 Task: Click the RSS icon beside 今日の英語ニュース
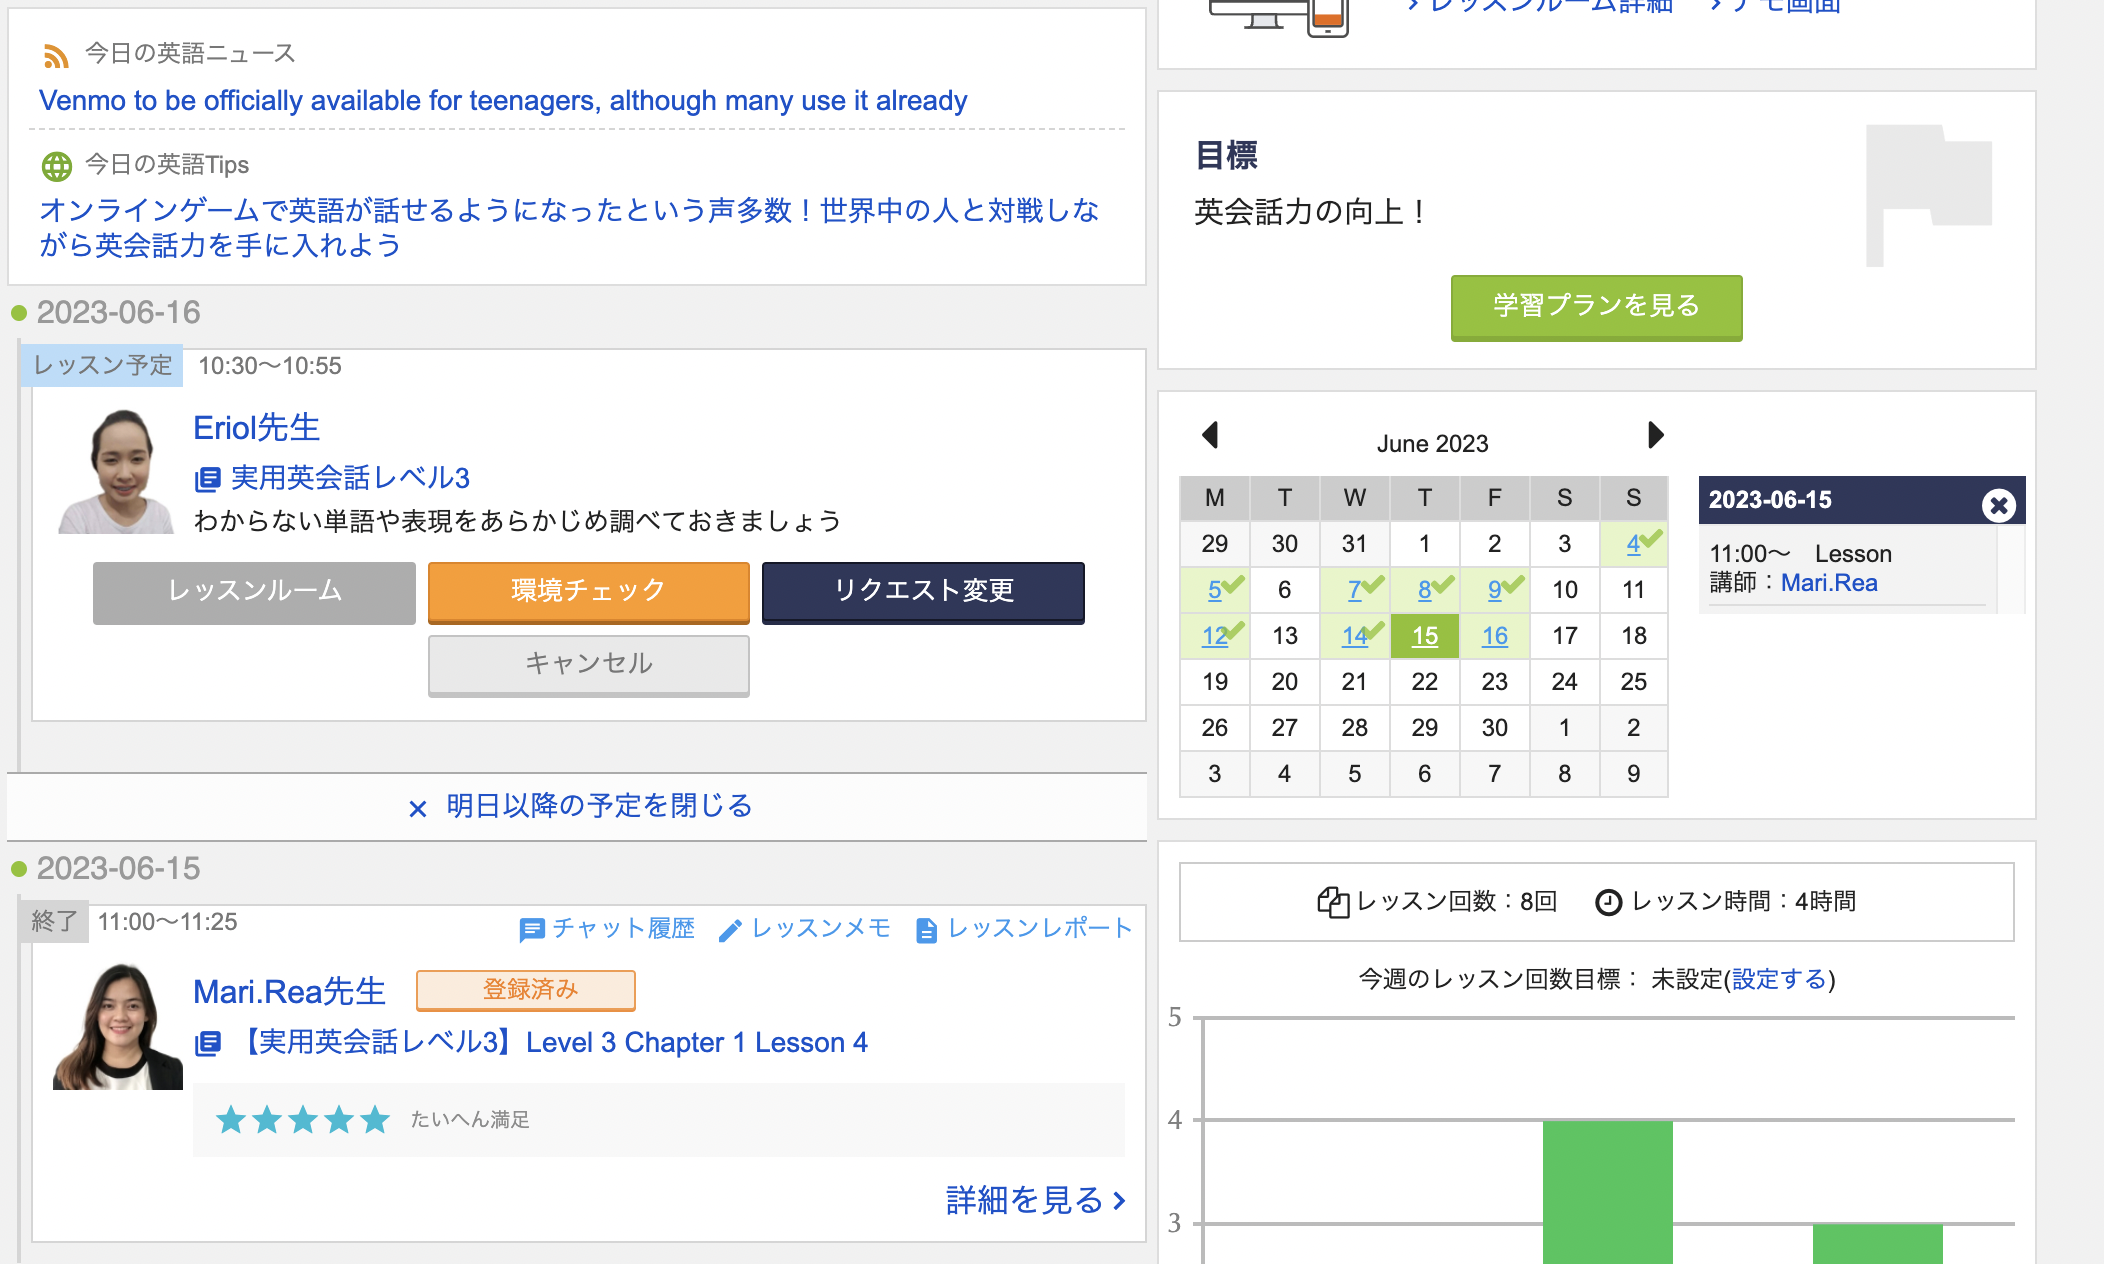56,56
